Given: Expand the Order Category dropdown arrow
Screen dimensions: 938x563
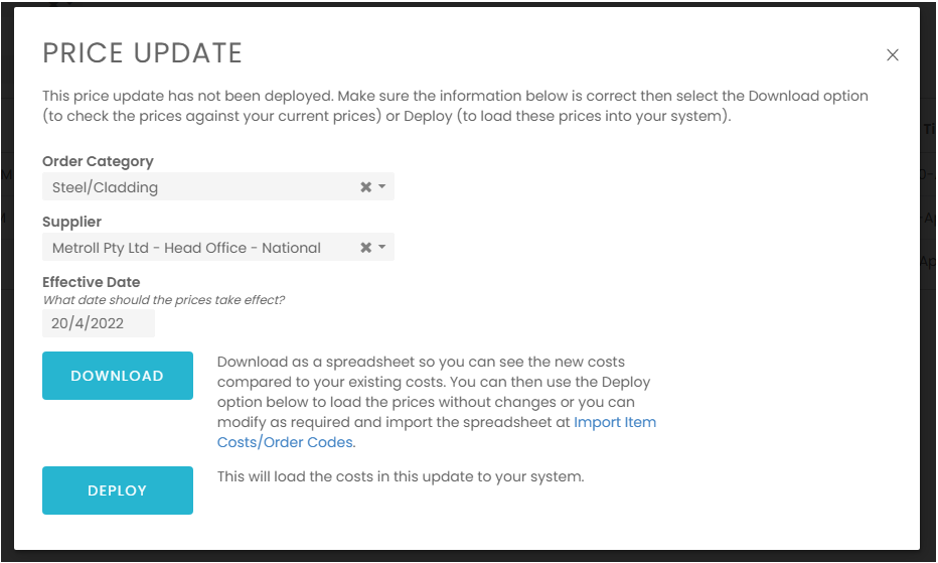Looking at the screenshot, I should [x=382, y=187].
